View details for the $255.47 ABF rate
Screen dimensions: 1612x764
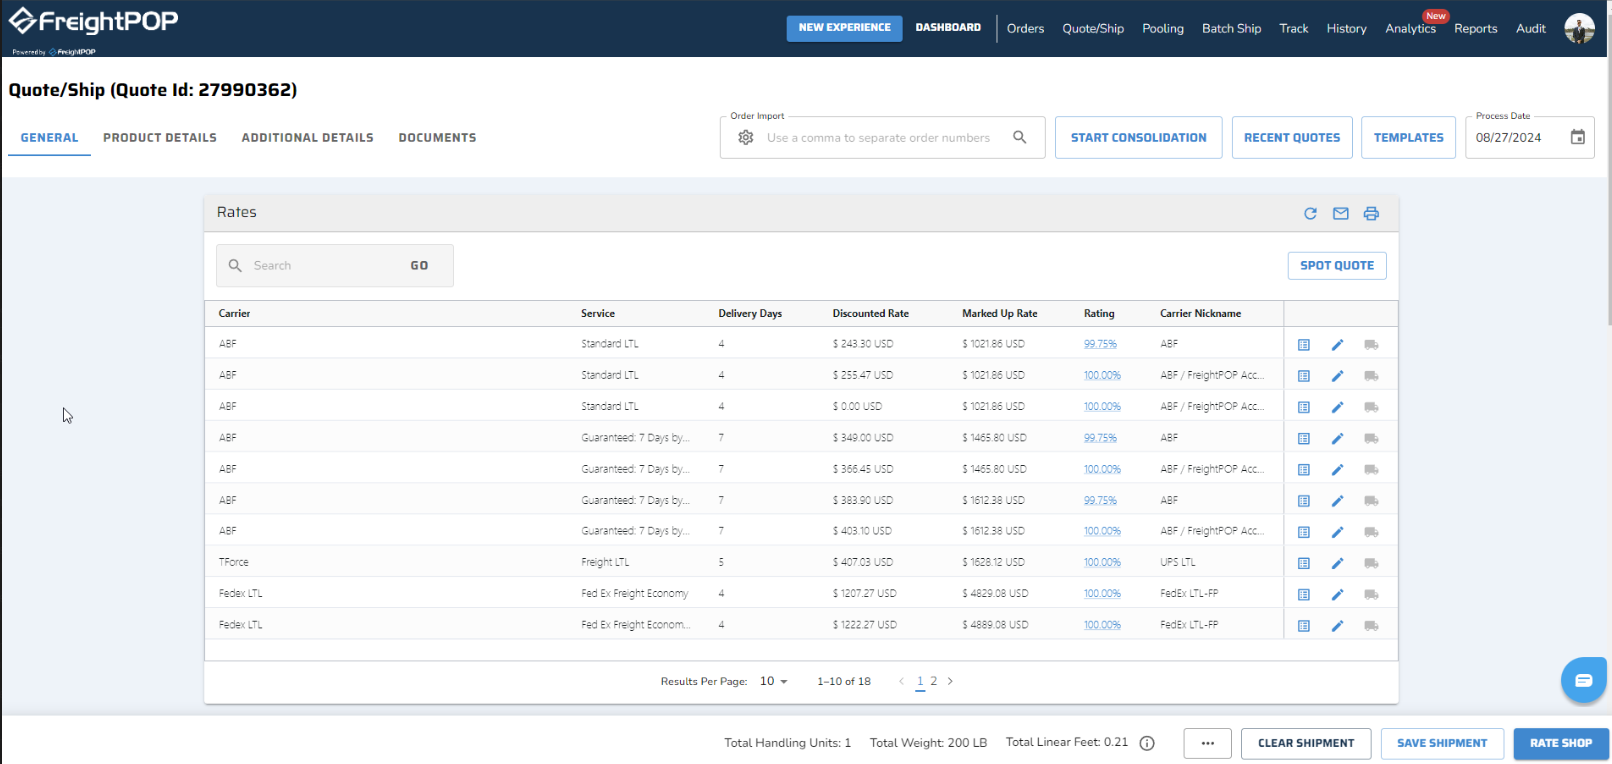[x=1304, y=376]
